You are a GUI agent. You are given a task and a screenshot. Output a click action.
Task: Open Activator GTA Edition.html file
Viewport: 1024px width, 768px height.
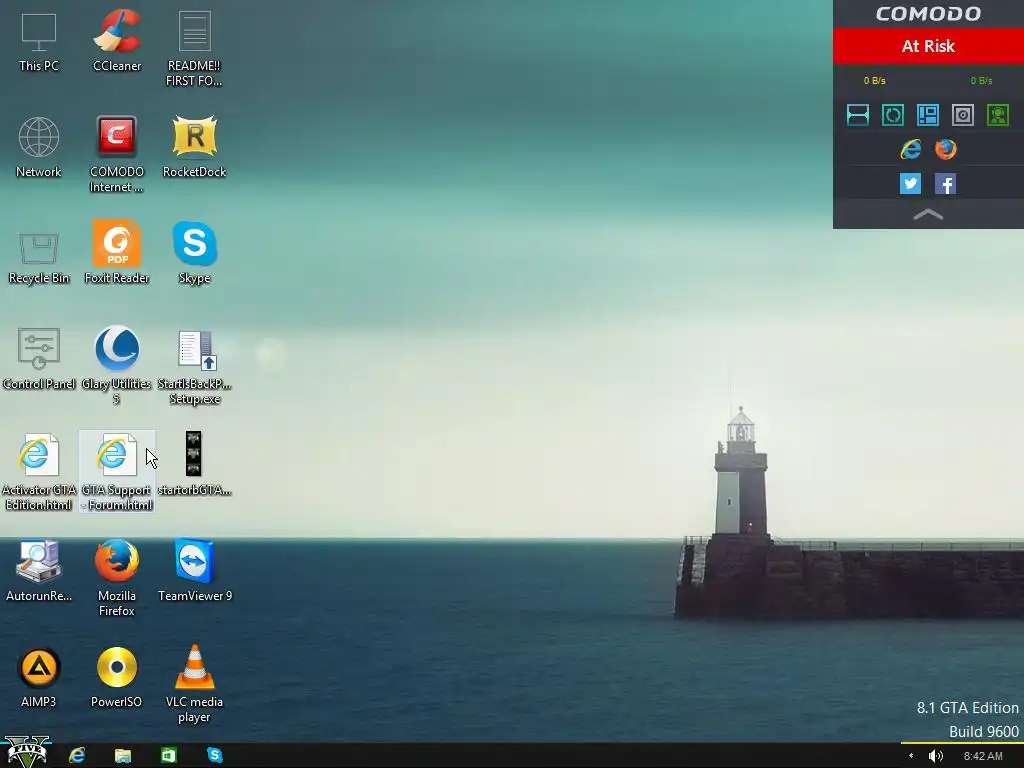point(39,472)
